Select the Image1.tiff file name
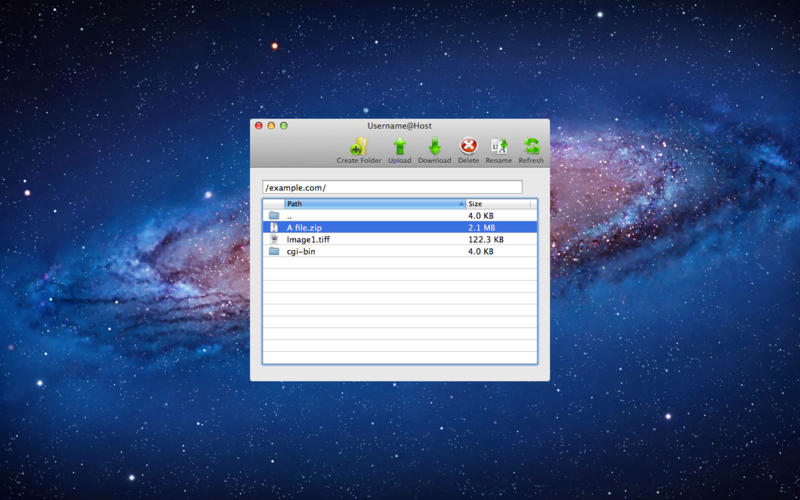 (x=307, y=240)
